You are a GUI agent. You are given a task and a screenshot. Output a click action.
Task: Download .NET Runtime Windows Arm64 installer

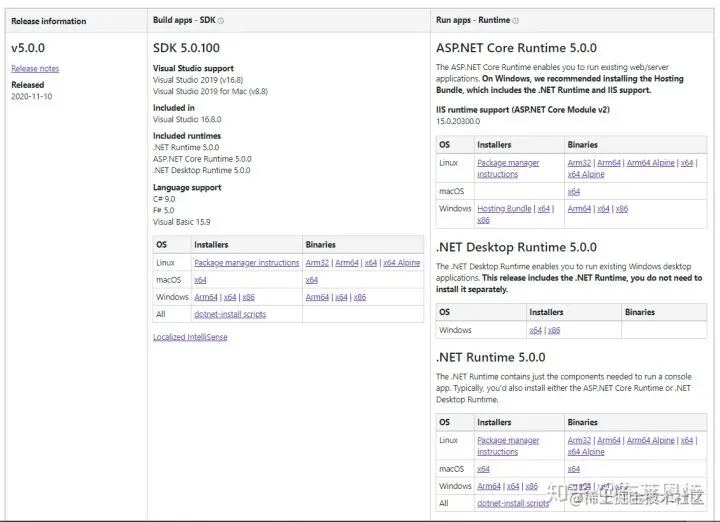tap(489, 486)
